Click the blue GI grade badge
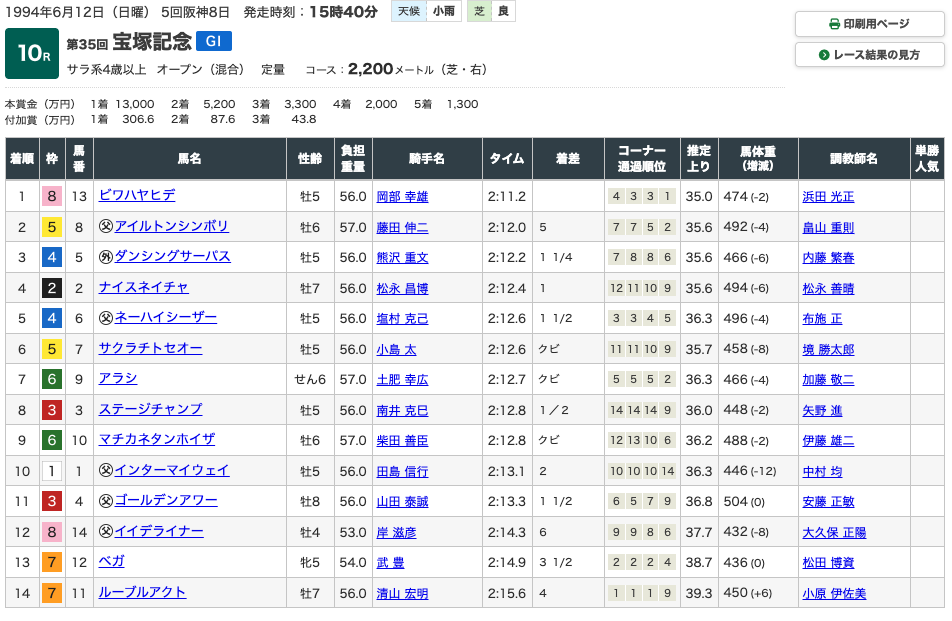 point(214,41)
